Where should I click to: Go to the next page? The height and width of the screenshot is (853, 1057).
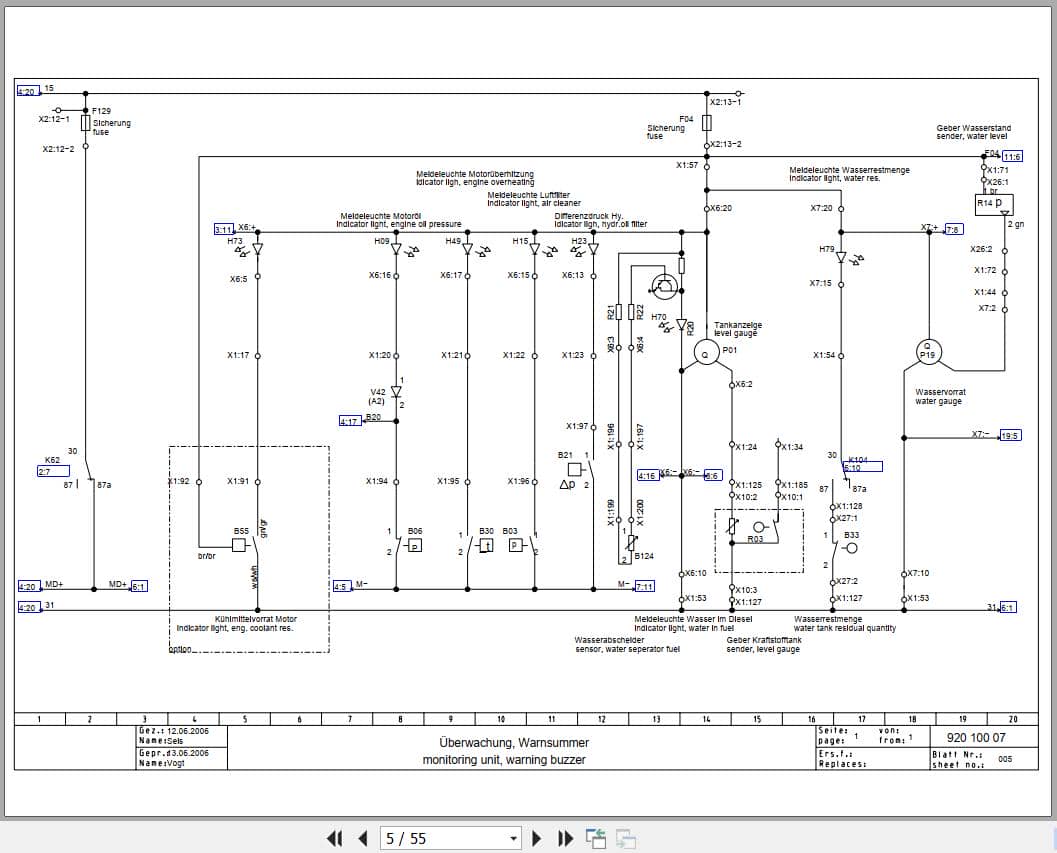537,838
